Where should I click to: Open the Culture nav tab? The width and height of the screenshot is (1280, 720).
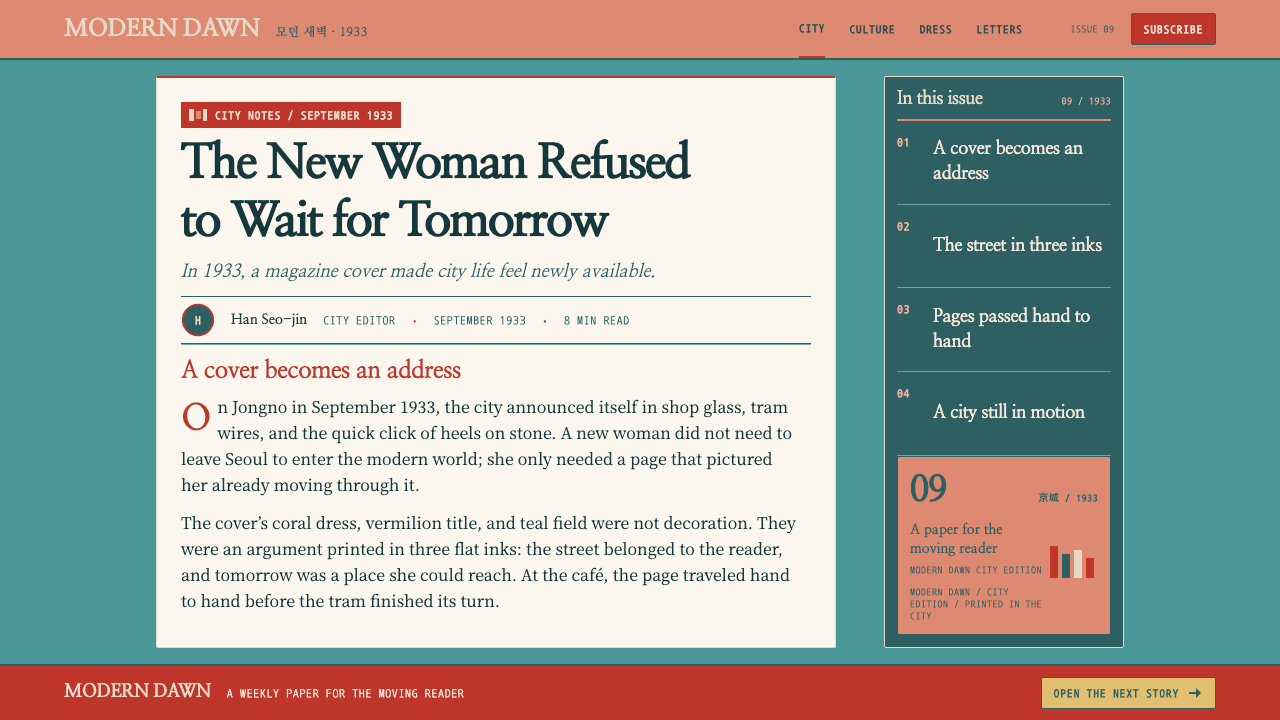coord(872,30)
